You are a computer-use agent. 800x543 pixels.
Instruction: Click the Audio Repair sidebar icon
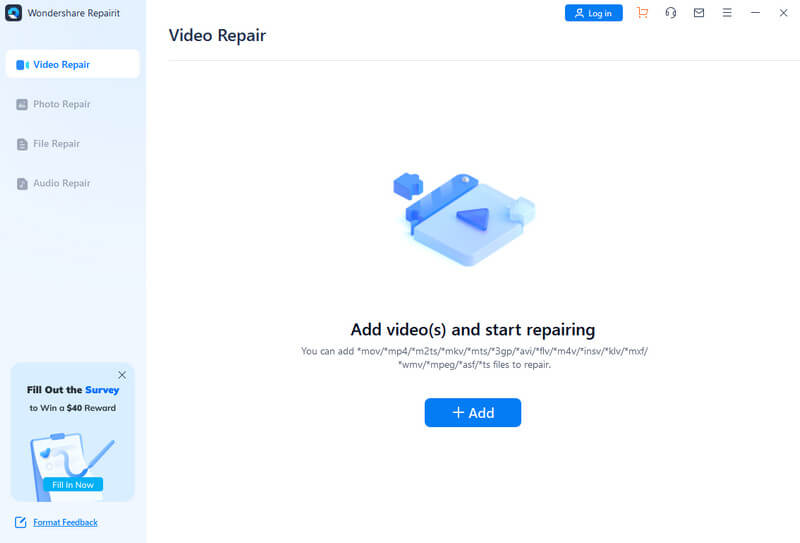(22, 184)
